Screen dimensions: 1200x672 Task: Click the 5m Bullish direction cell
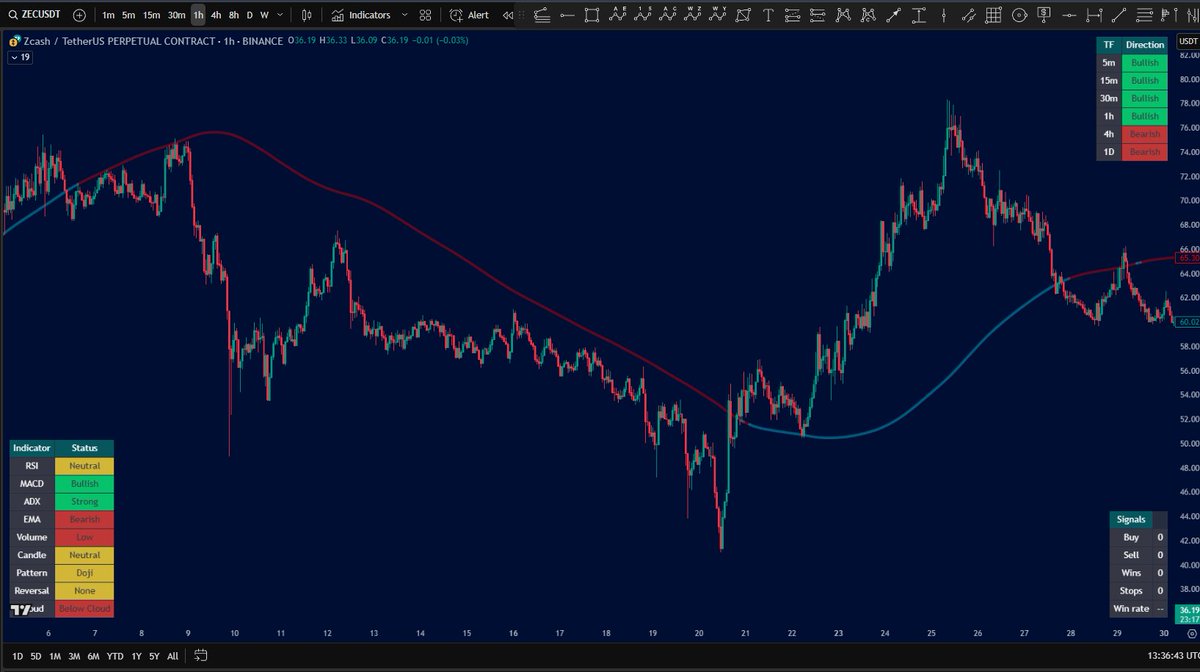coord(1145,63)
